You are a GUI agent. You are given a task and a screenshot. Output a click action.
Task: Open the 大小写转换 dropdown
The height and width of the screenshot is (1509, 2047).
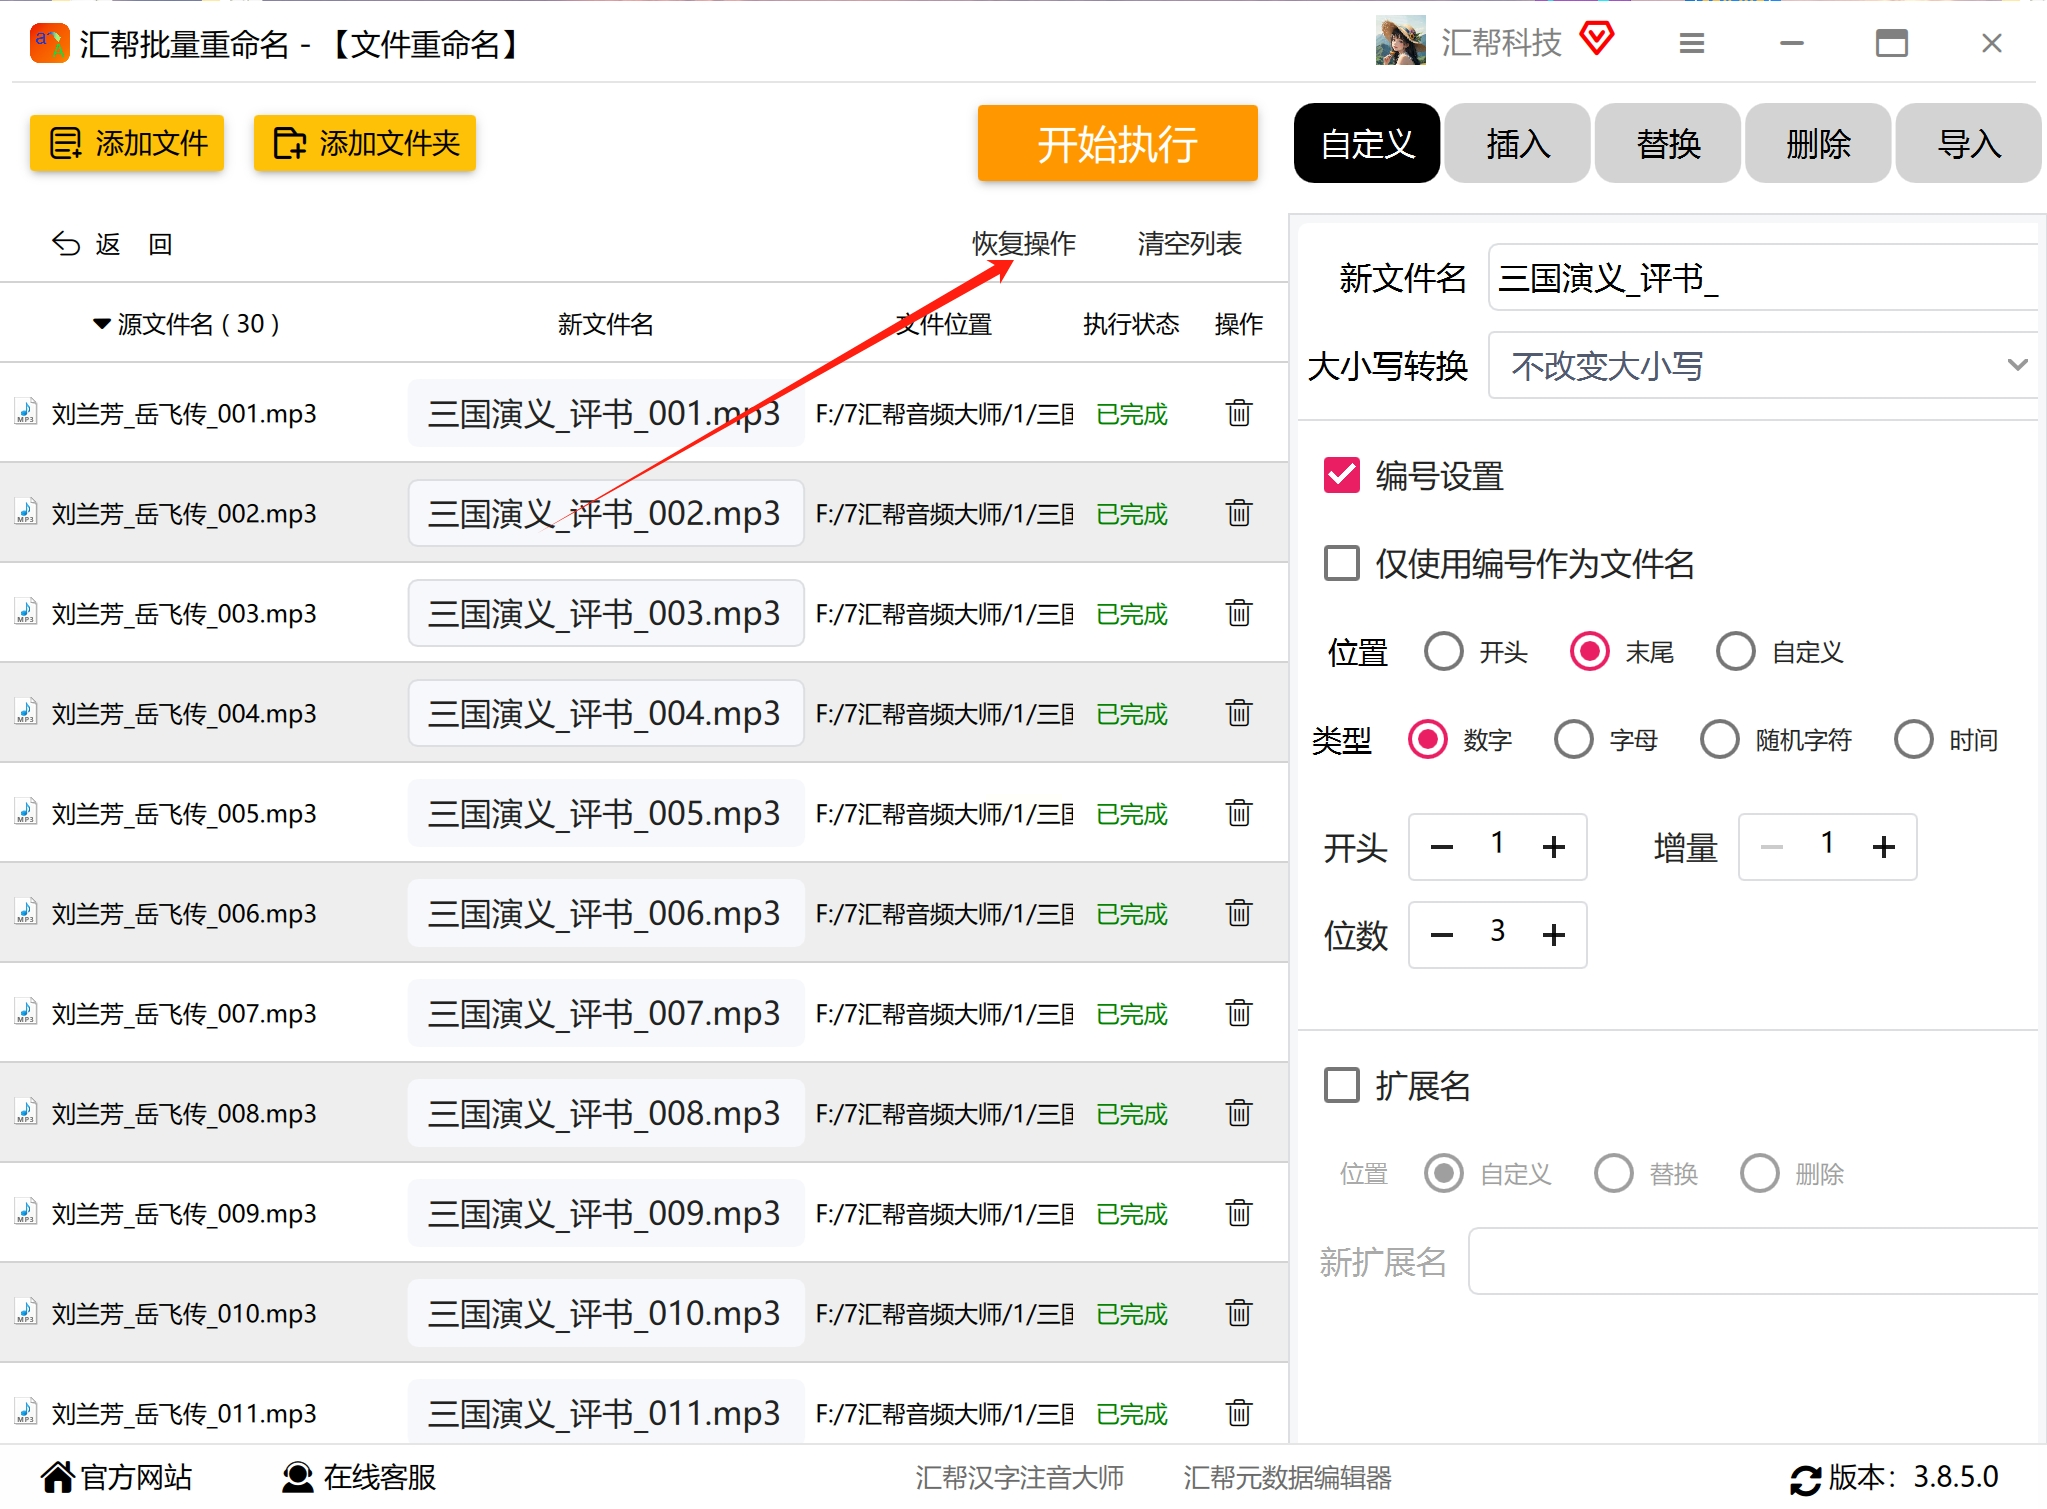coord(1762,366)
